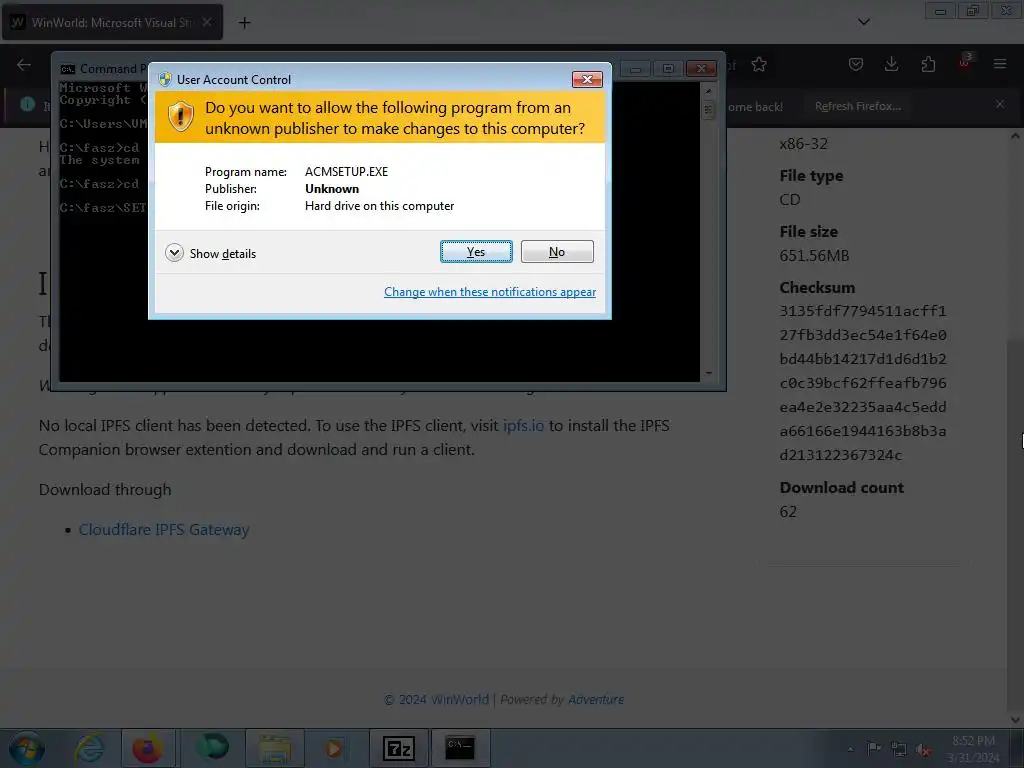The image size is (1024, 768).
Task: Switch to Command Prompt in the taskbar
Action: (460, 748)
